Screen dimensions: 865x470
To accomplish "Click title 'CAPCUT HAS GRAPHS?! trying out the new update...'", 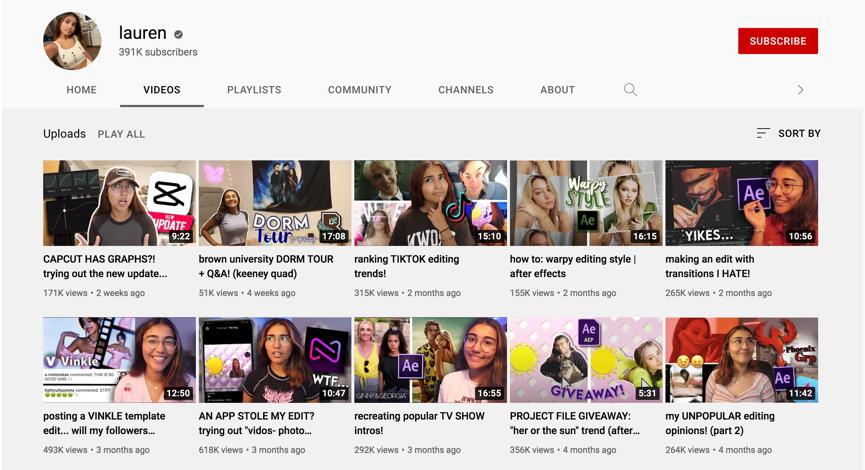I will pos(105,266).
